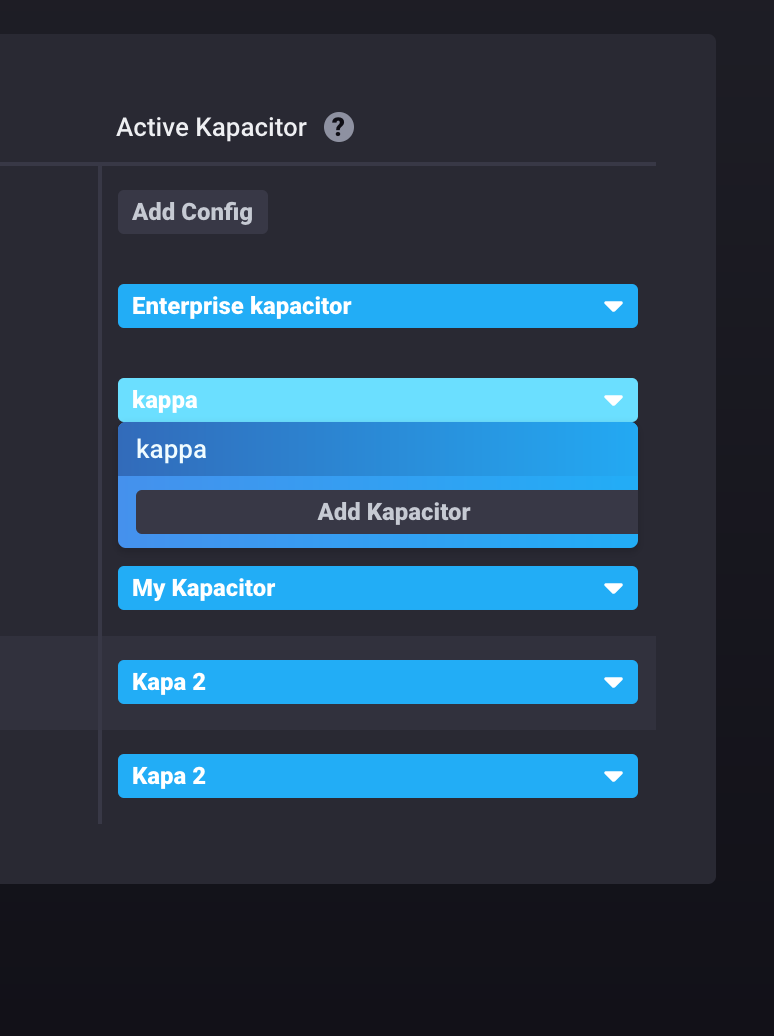This screenshot has width=774, height=1036.
Task: Click the Active Kapacitor heading
Action: (210, 127)
